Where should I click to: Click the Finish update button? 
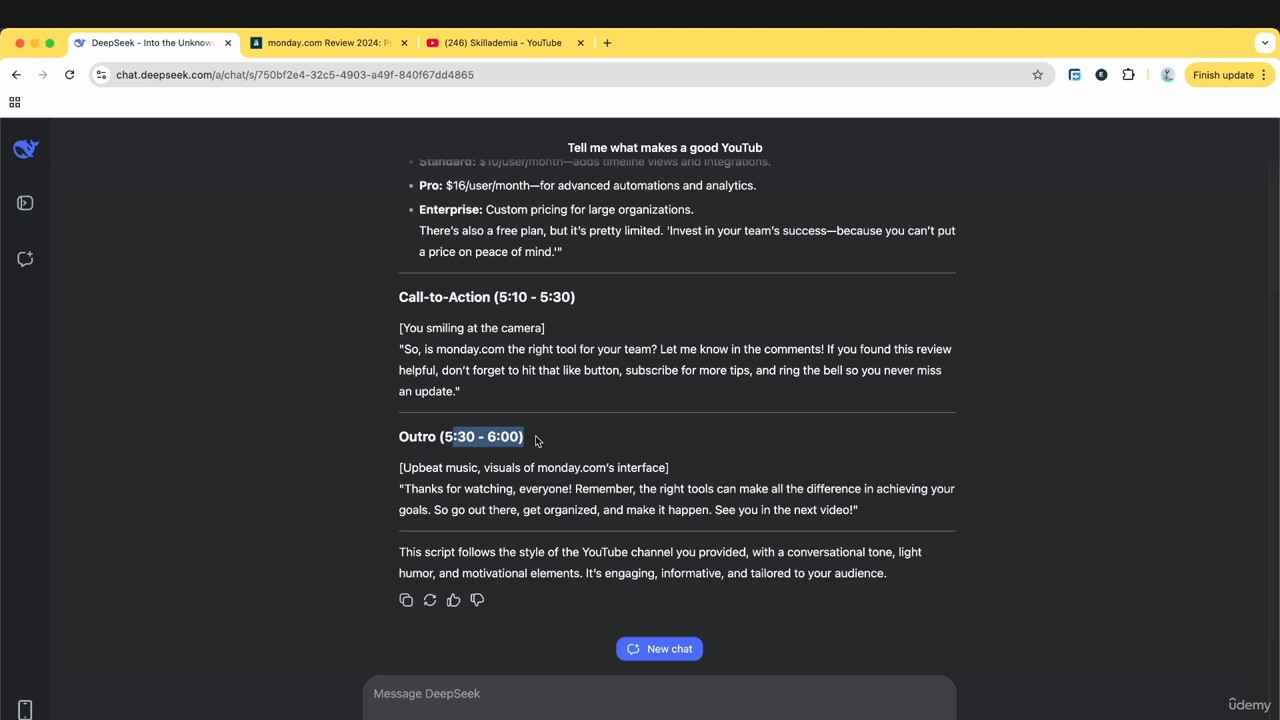click(1222, 75)
